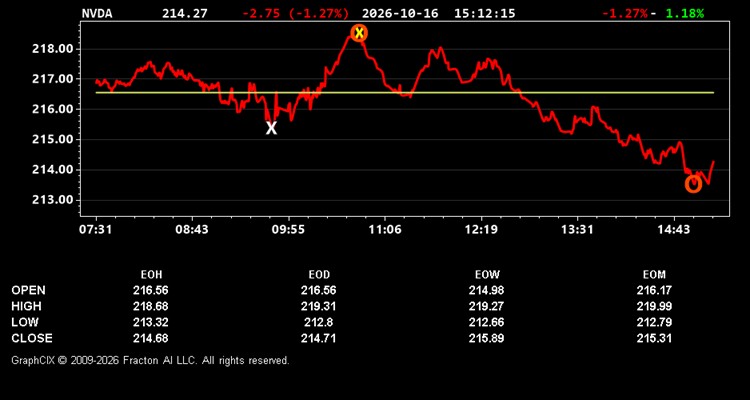Click the EOH CLOSE value 214.68

click(x=151, y=338)
